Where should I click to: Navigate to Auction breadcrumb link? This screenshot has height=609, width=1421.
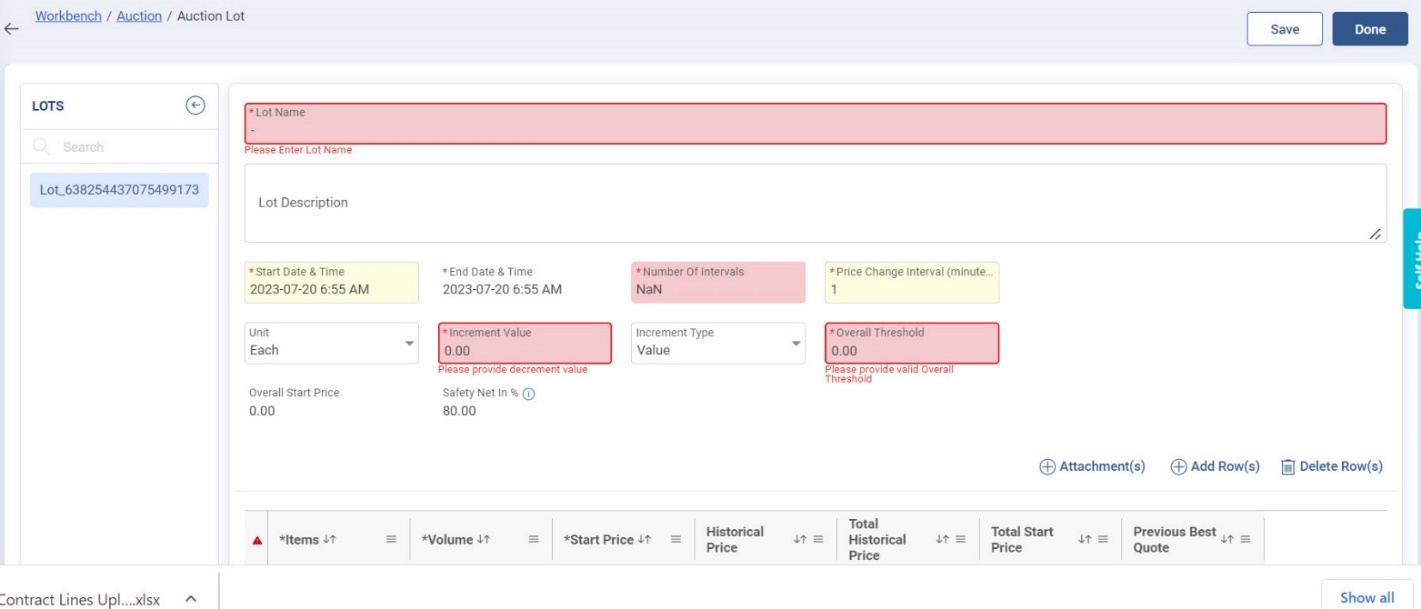tap(139, 16)
